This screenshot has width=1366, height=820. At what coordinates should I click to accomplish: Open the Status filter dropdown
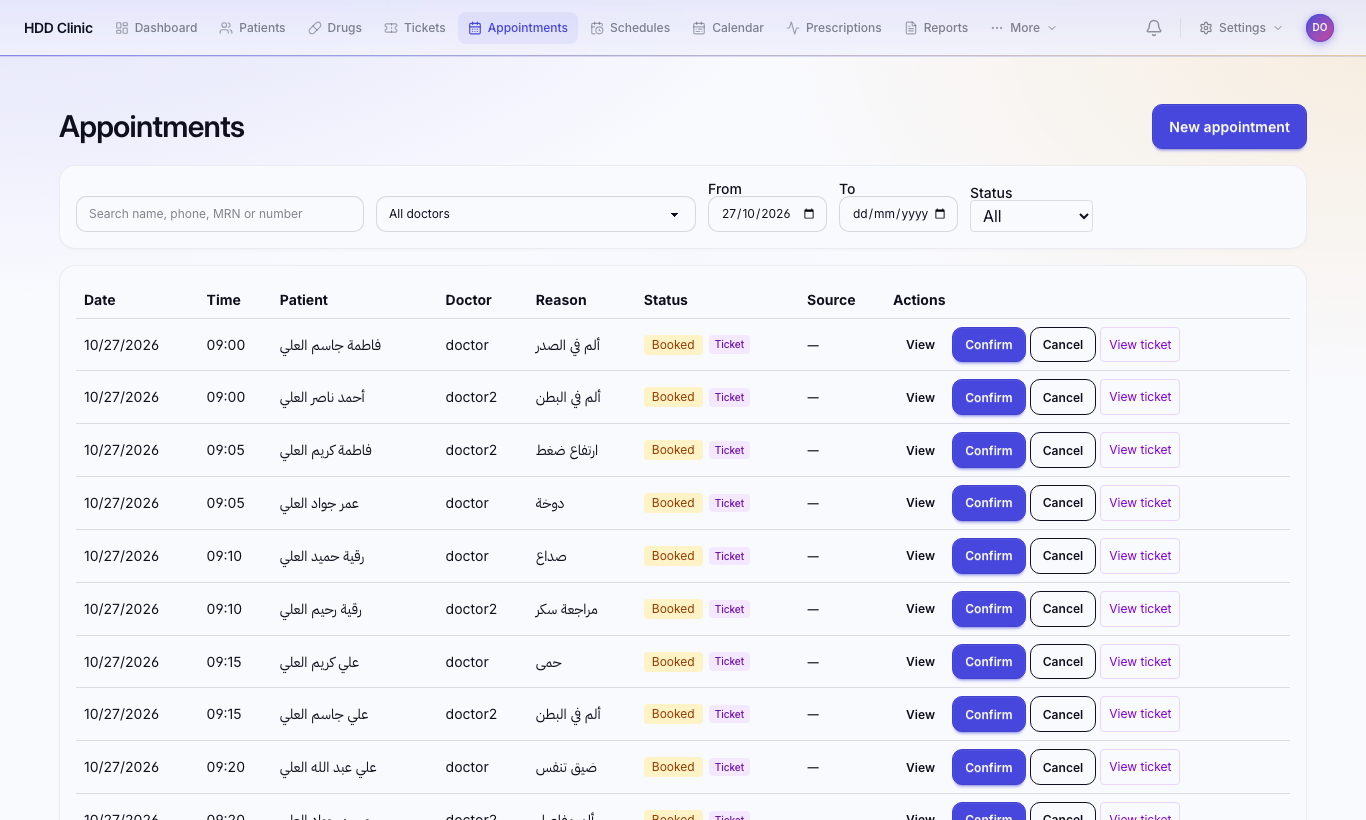[x=1031, y=216]
